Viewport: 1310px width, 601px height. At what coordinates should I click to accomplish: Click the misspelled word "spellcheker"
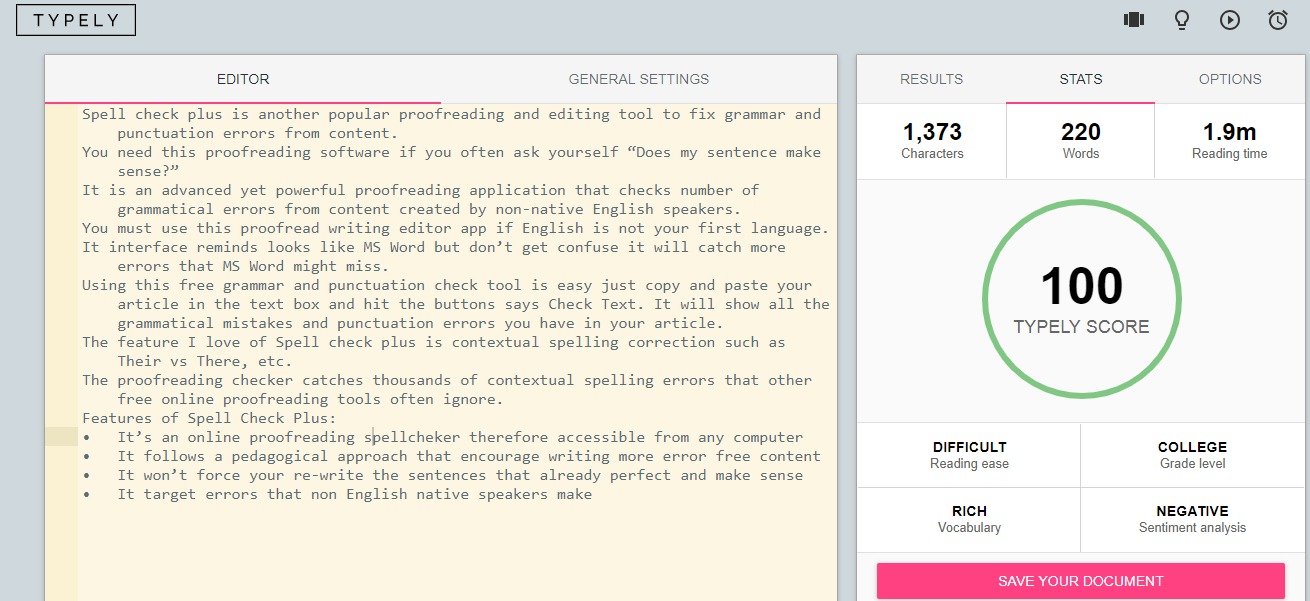click(x=412, y=437)
